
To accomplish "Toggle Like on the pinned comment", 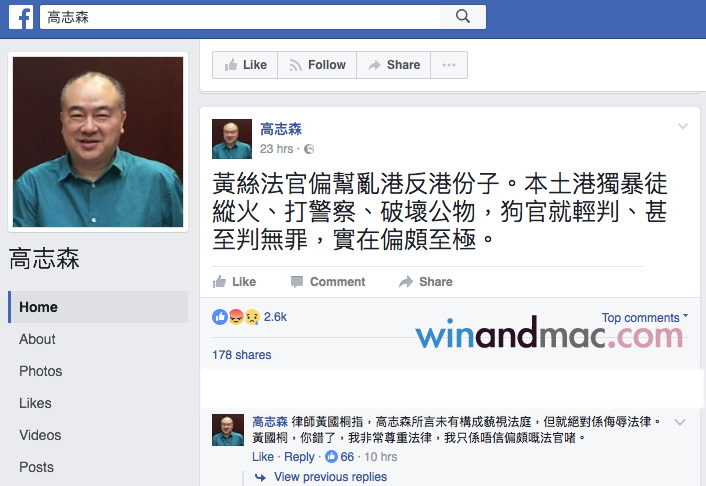I will pos(262,457).
